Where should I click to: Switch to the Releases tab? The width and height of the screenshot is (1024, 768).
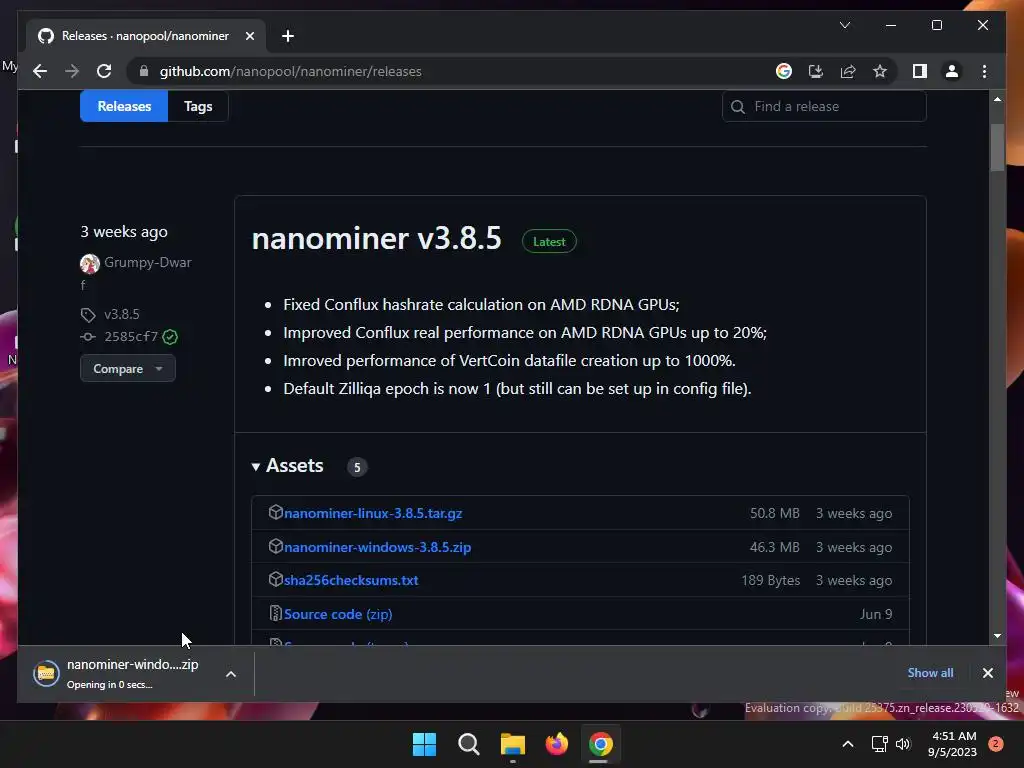[x=124, y=106]
